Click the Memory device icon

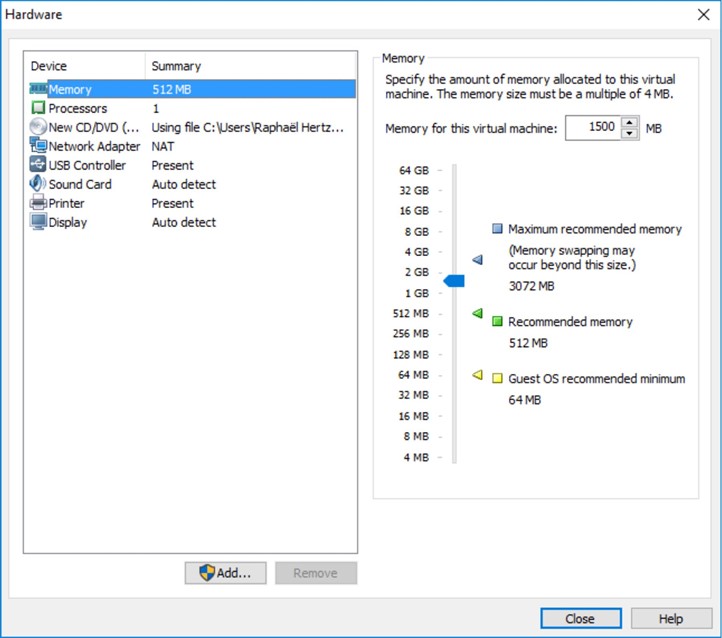tap(38, 88)
